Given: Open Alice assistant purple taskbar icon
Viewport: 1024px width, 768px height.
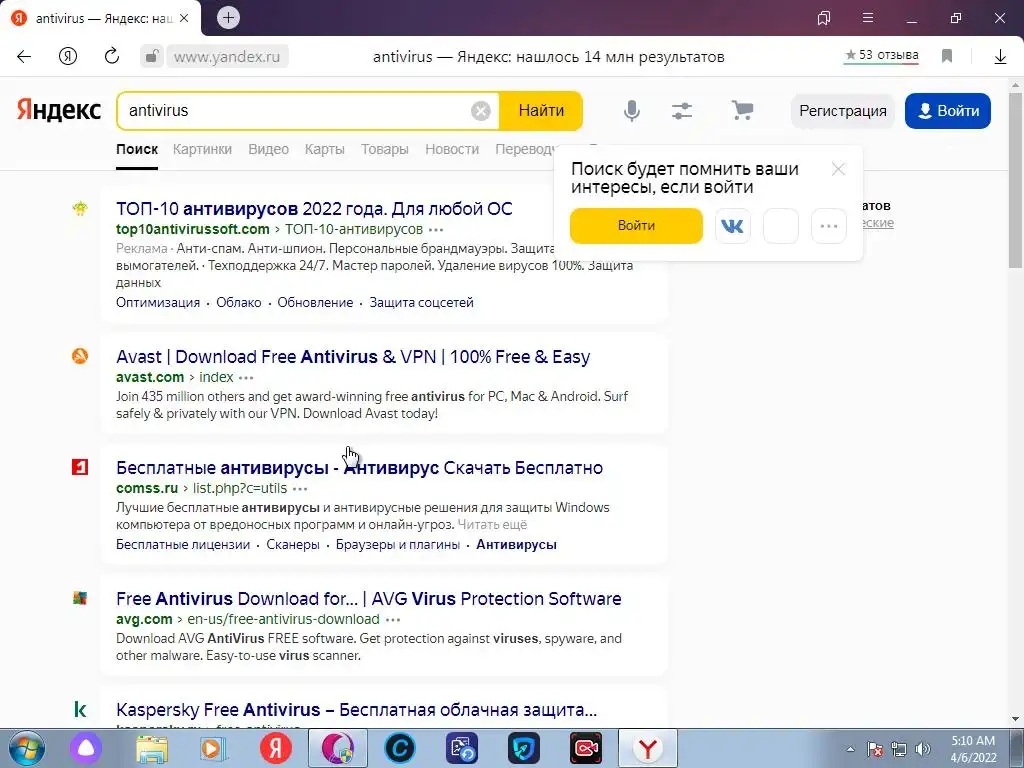Looking at the screenshot, I should (86, 749).
